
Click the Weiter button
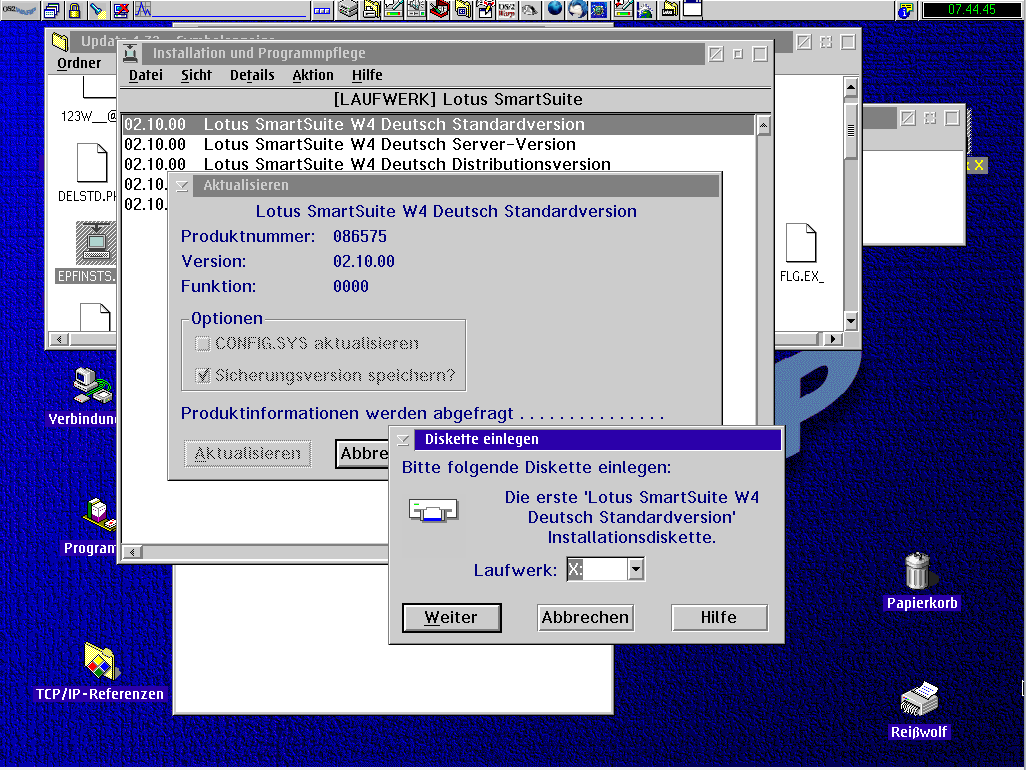[x=451, y=618]
